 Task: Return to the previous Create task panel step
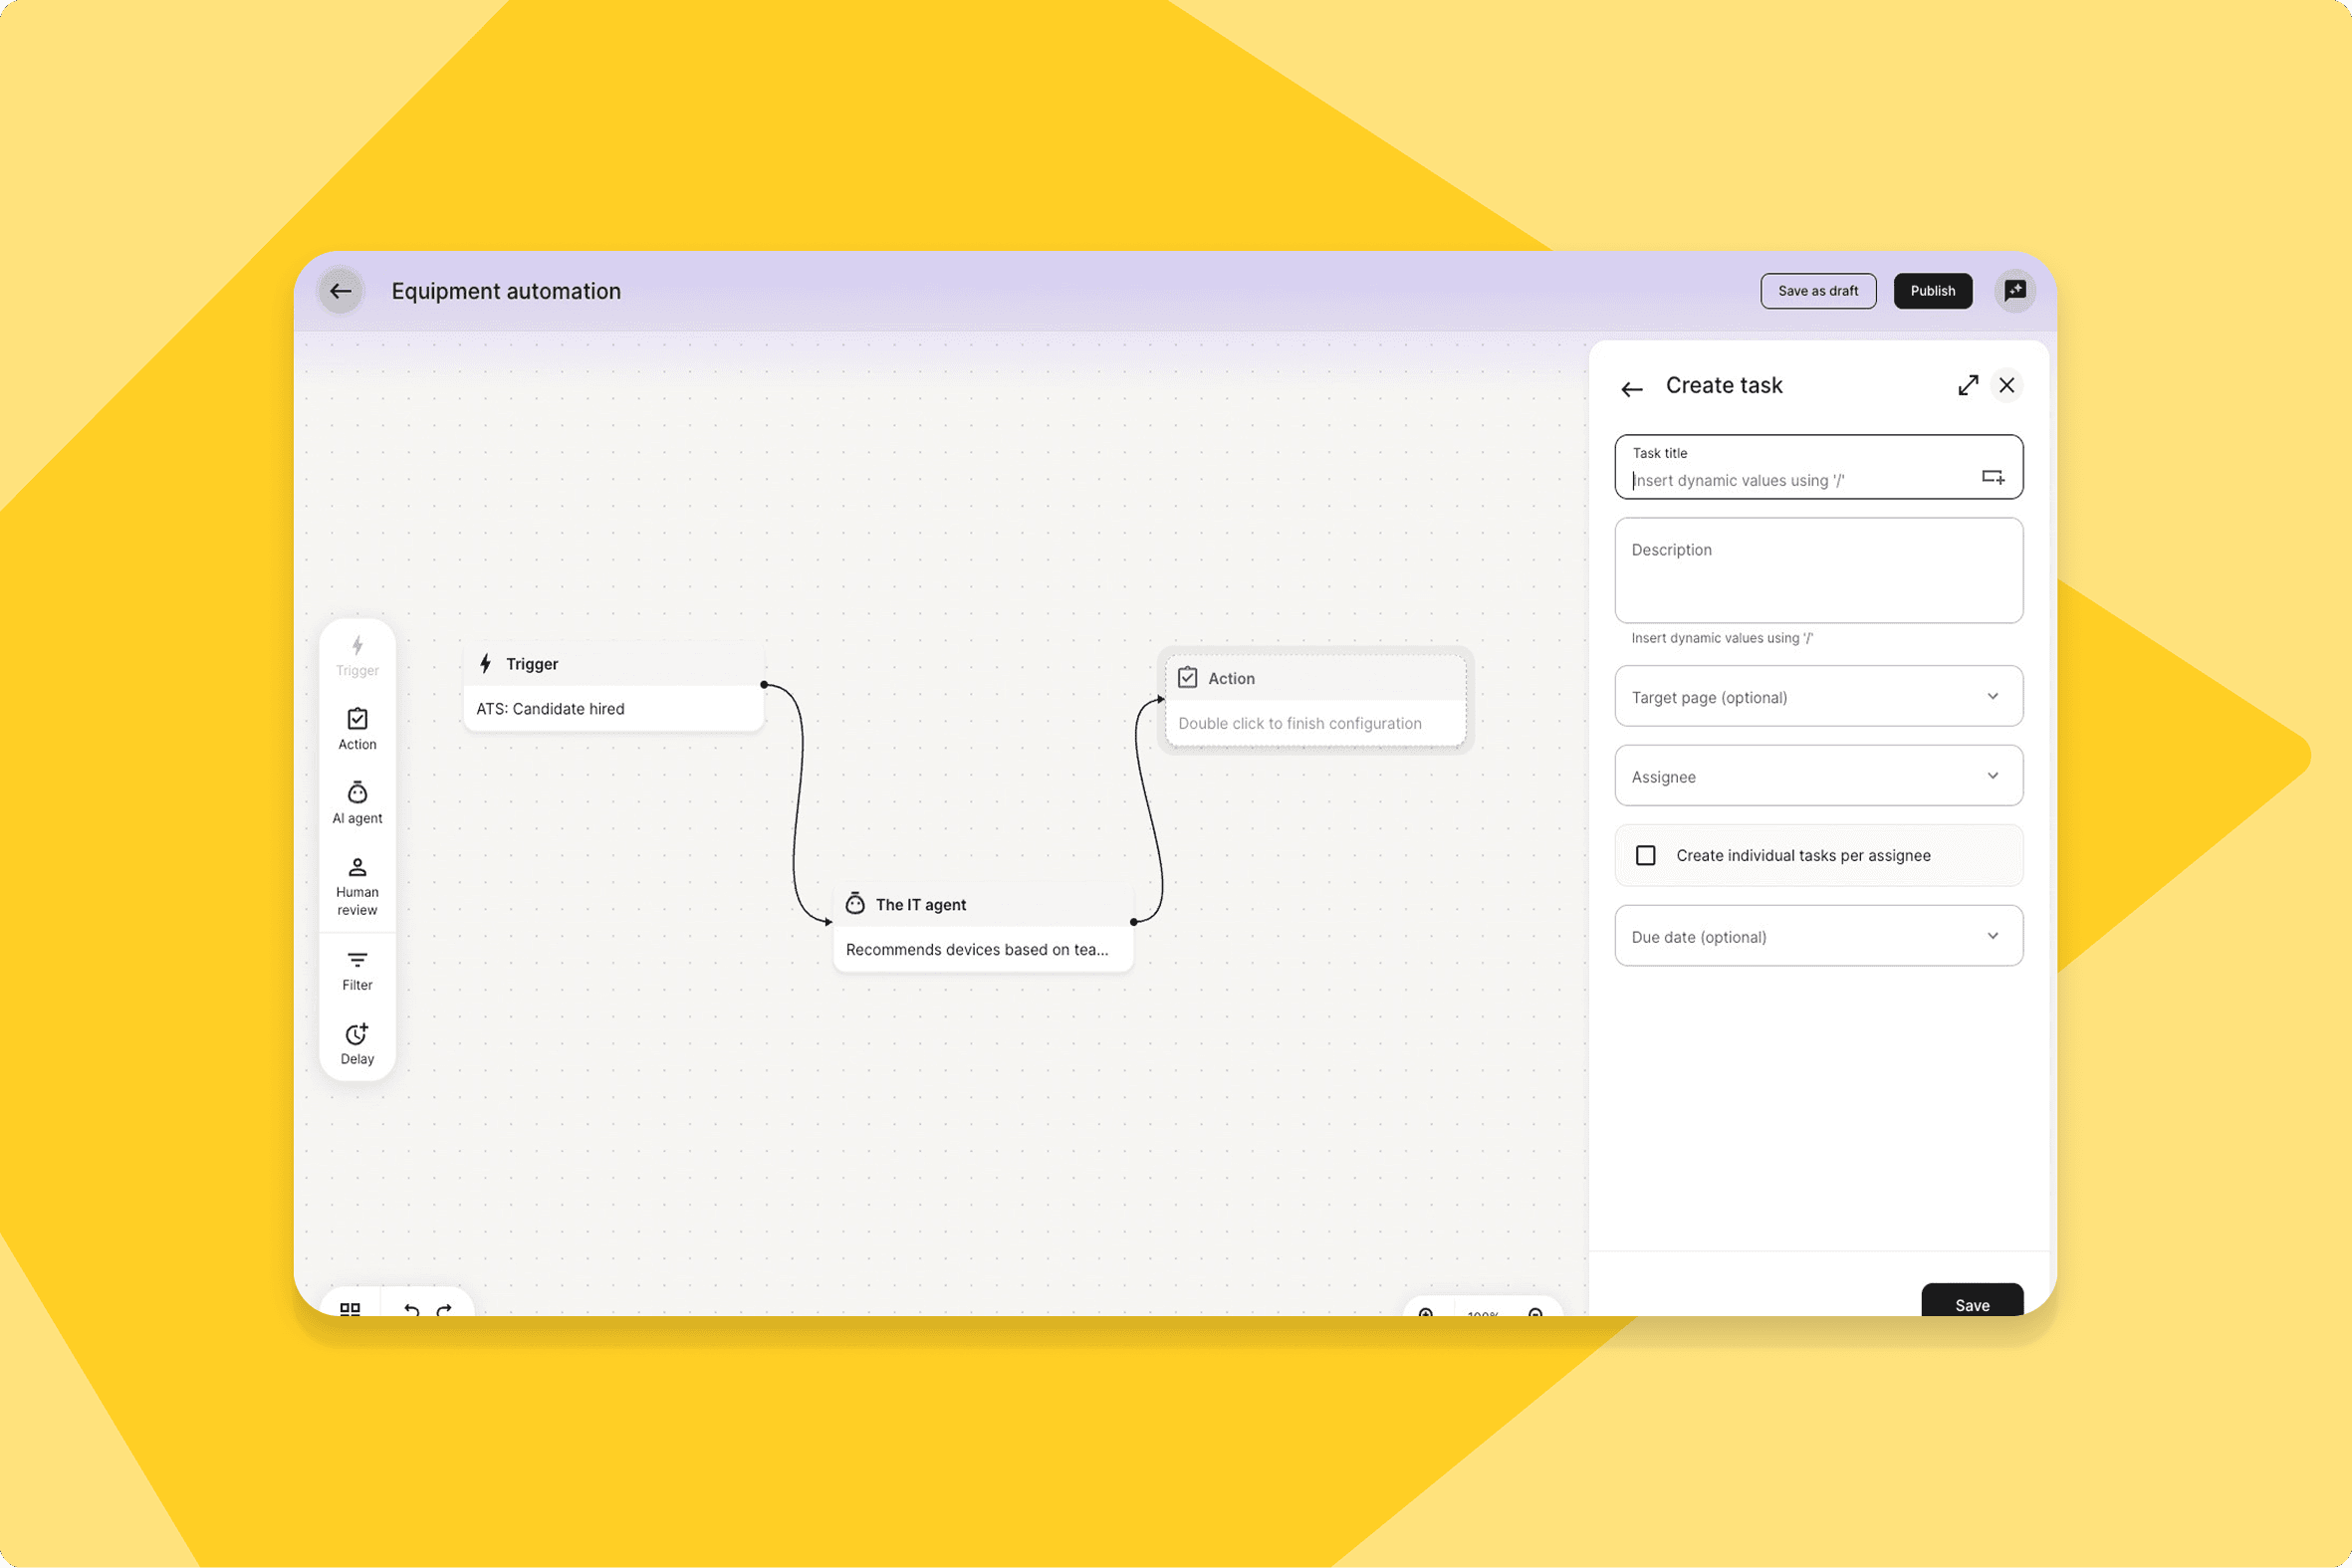pos(1632,389)
